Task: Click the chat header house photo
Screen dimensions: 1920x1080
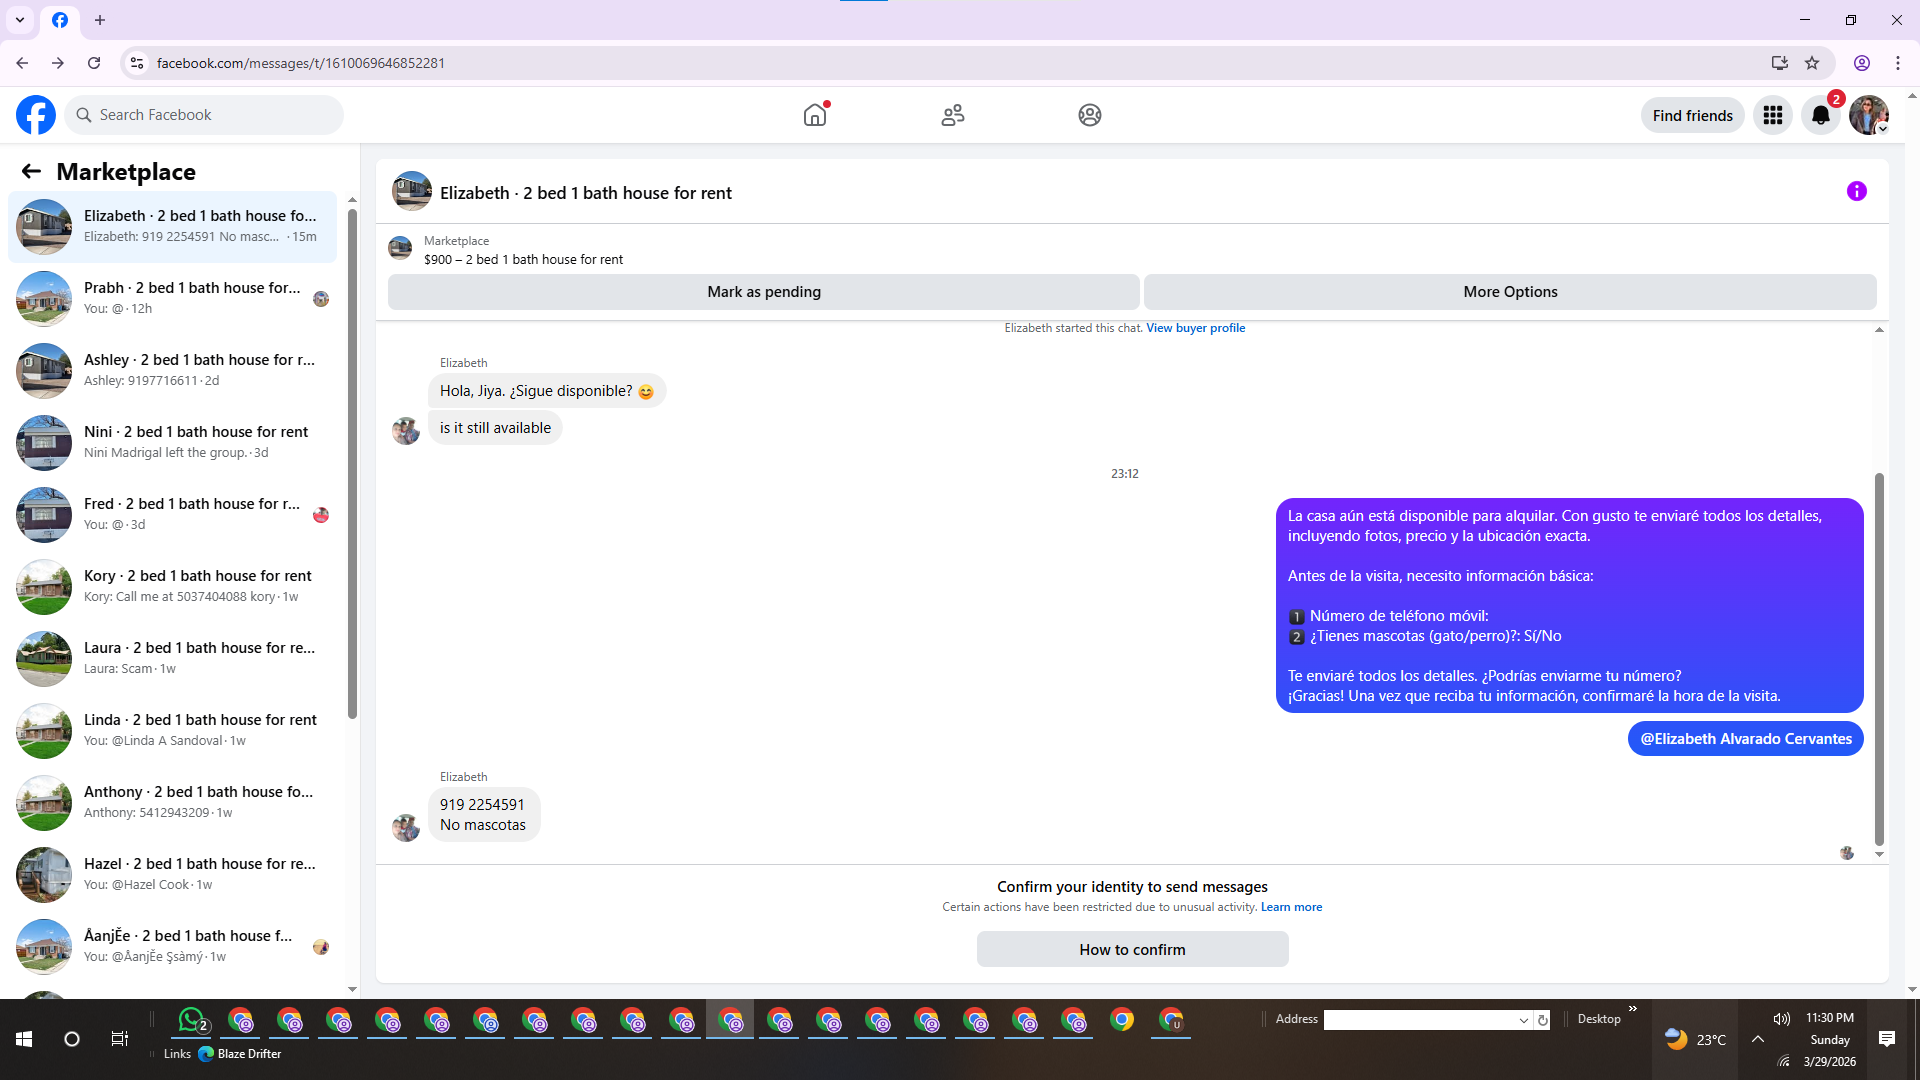Action: [x=412, y=191]
